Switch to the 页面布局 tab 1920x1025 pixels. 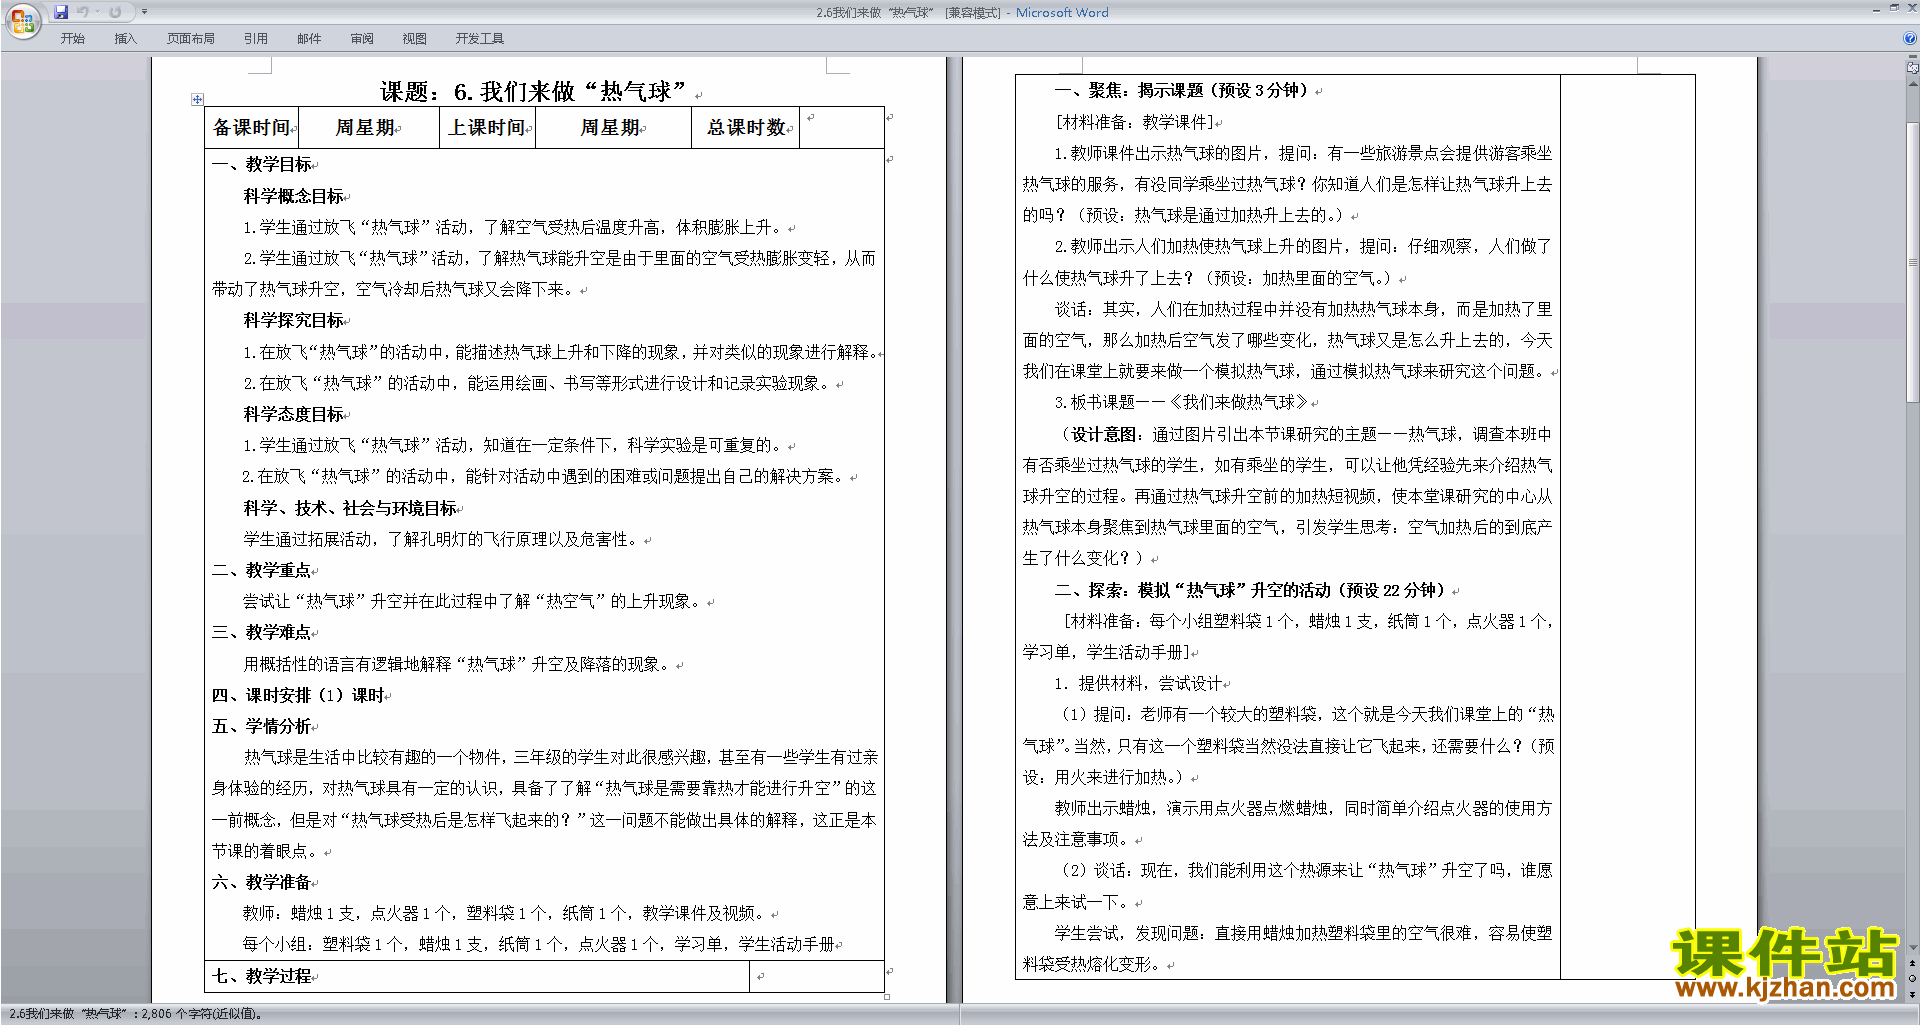[191, 39]
